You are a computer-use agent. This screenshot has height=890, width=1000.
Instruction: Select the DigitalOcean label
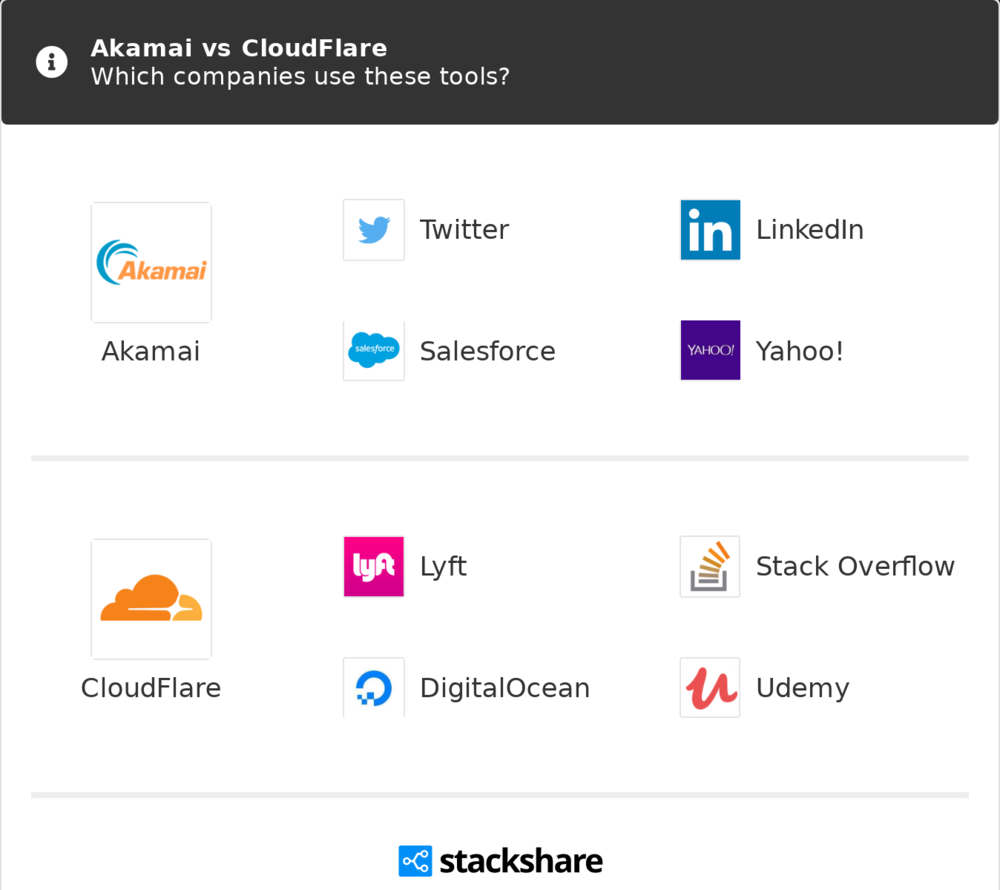click(x=504, y=688)
